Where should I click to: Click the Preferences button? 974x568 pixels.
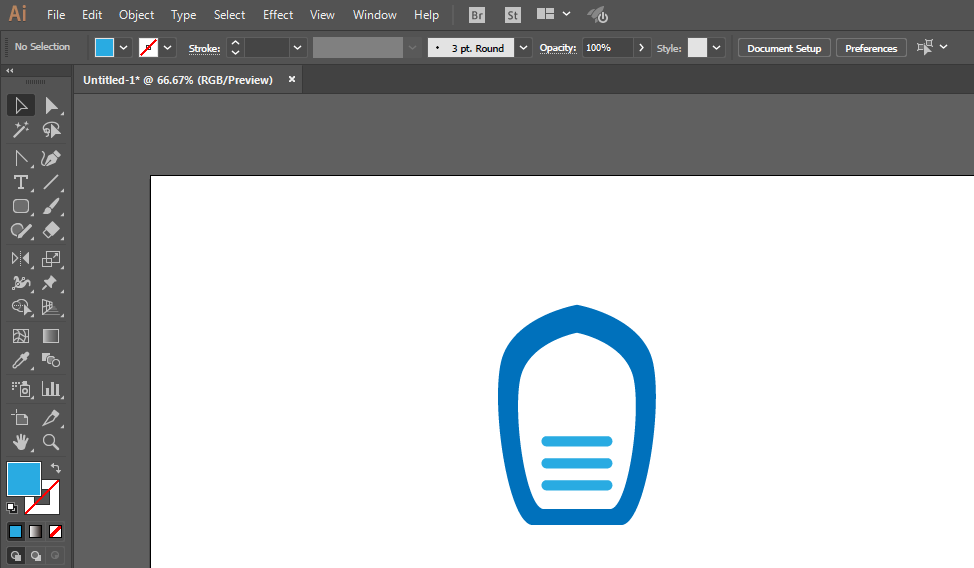871,48
